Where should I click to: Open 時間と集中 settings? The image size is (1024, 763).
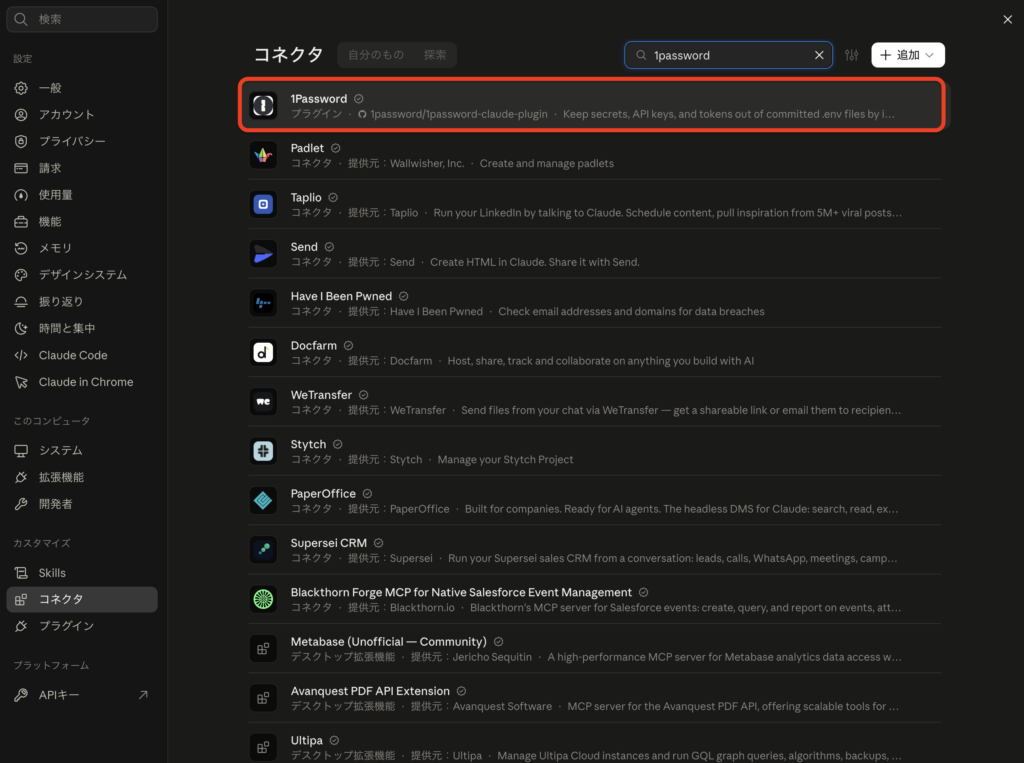point(82,329)
